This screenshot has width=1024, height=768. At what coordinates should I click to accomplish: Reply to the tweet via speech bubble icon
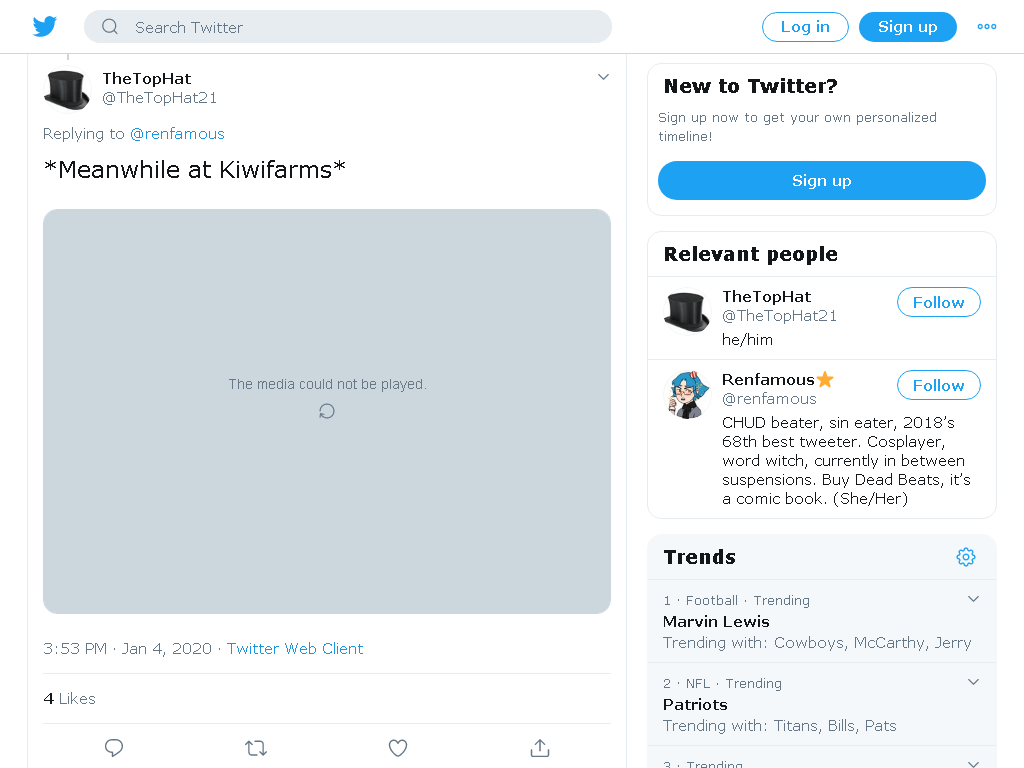(114, 748)
